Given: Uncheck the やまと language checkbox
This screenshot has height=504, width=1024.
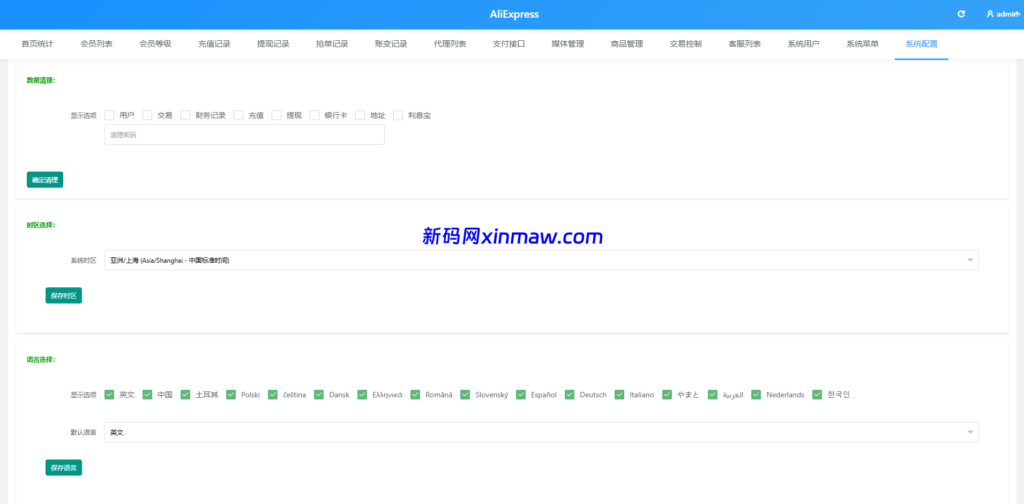Looking at the screenshot, I should [667, 394].
